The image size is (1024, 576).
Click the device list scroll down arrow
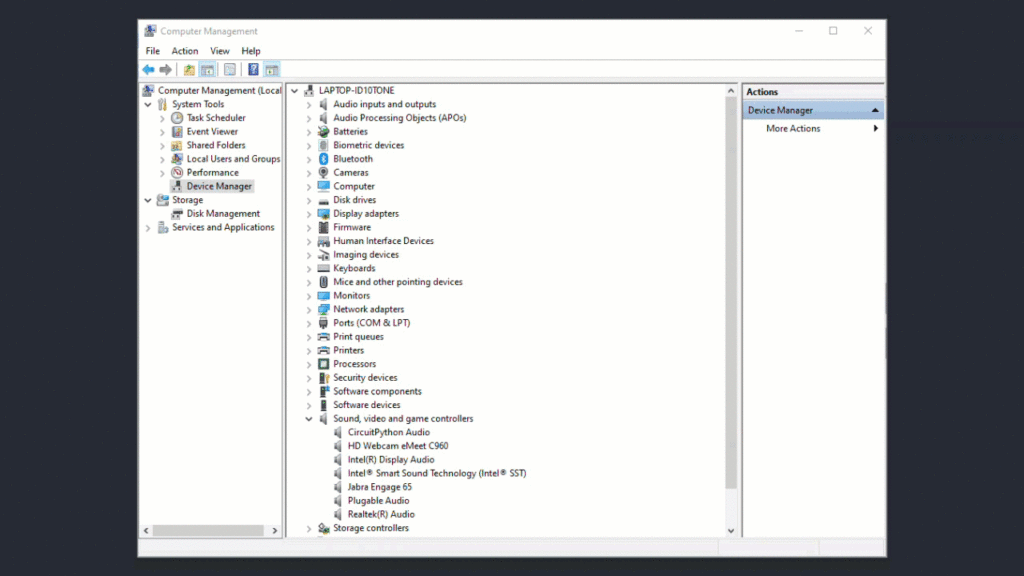coord(731,531)
